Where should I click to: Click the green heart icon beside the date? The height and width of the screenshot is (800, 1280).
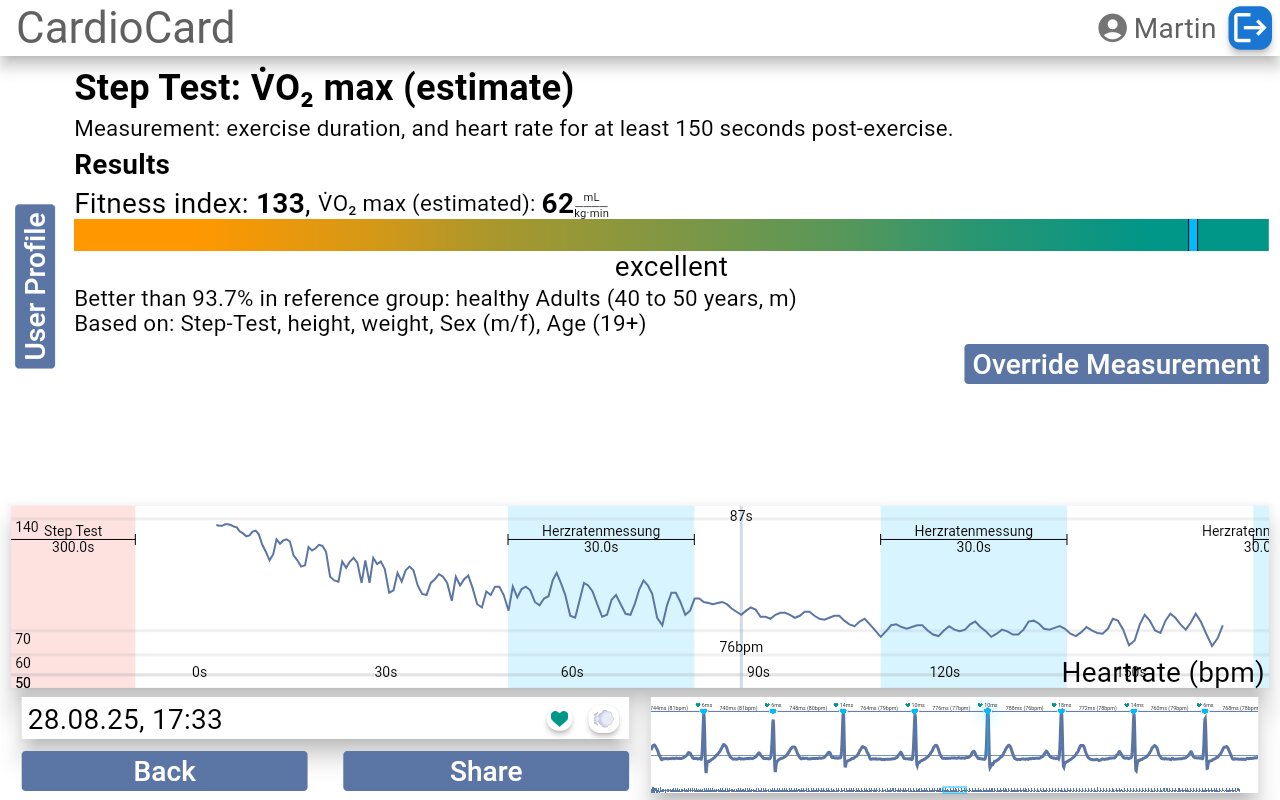pyautogui.click(x=559, y=718)
